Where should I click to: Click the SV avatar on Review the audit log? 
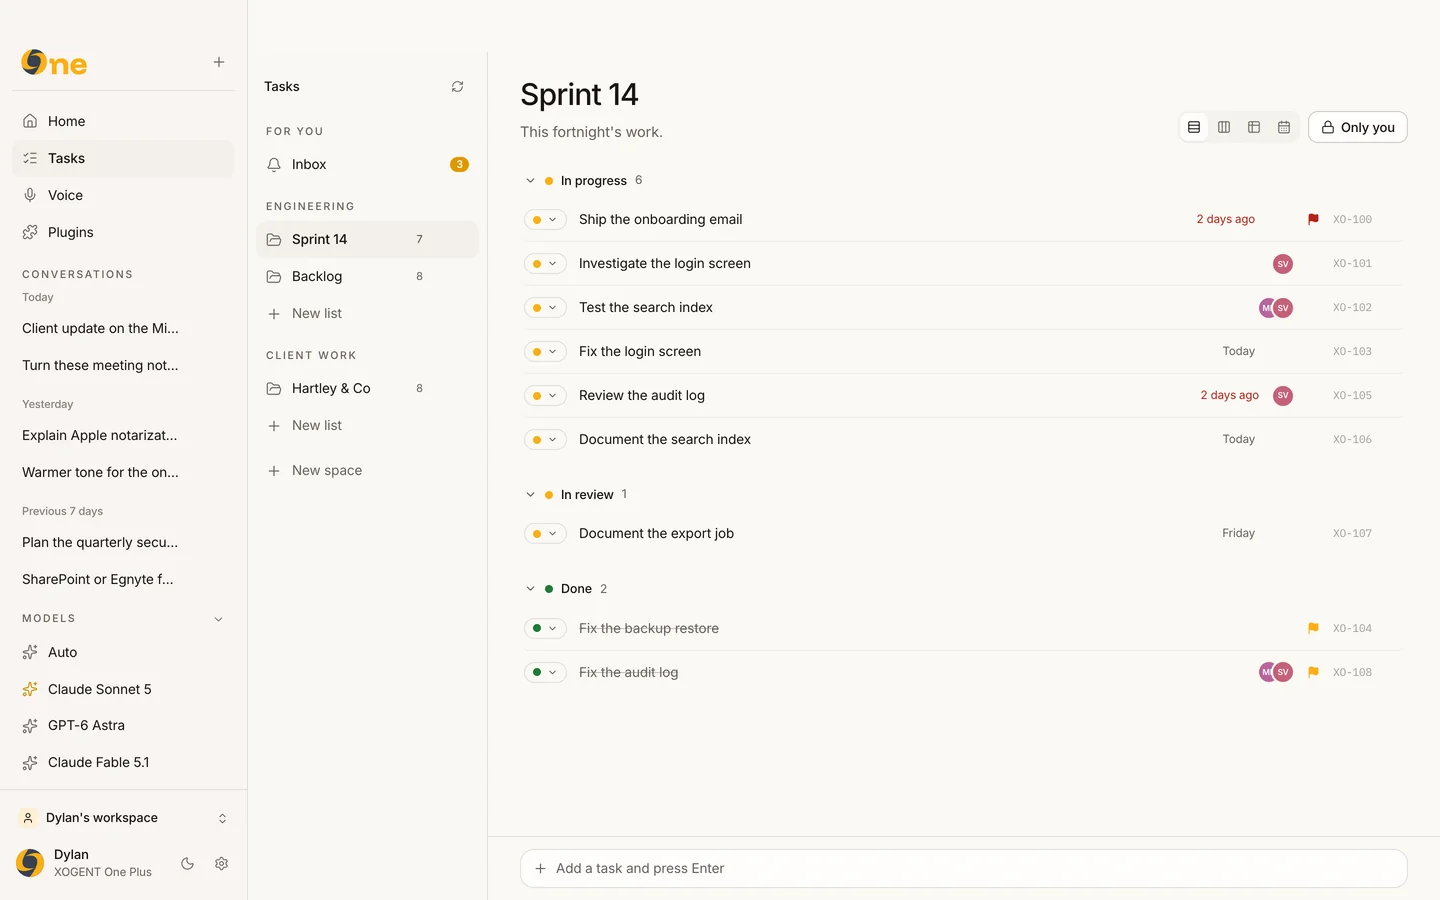click(x=1283, y=396)
